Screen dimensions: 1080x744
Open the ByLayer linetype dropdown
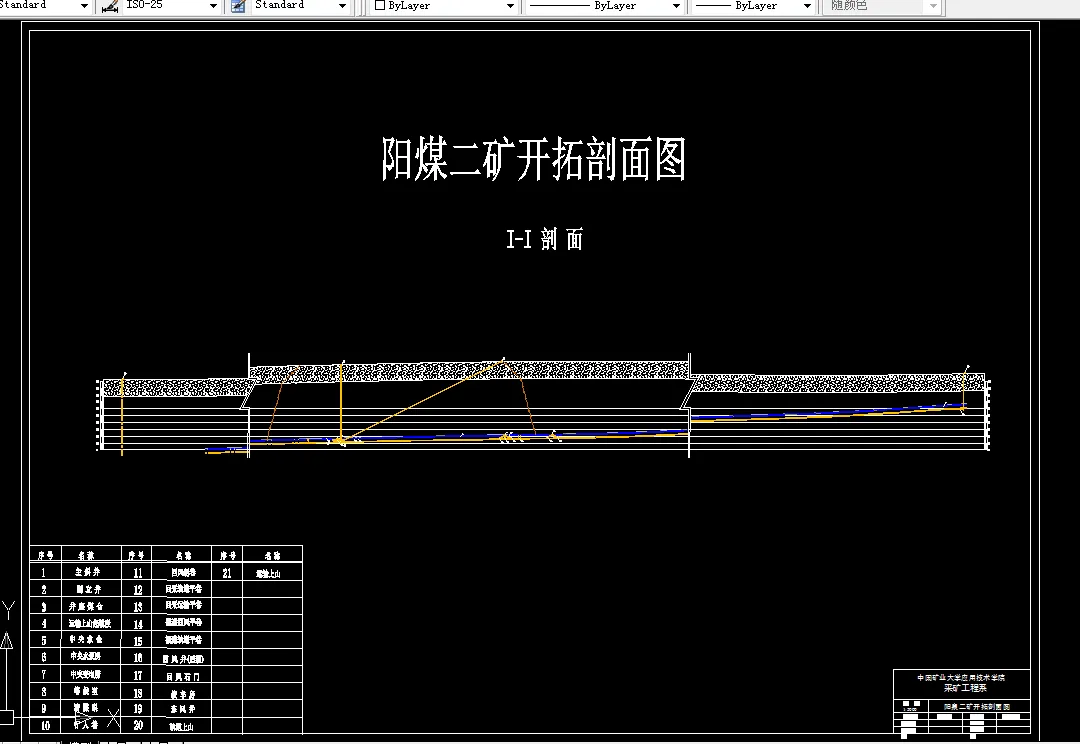click(x=677, y=6)
